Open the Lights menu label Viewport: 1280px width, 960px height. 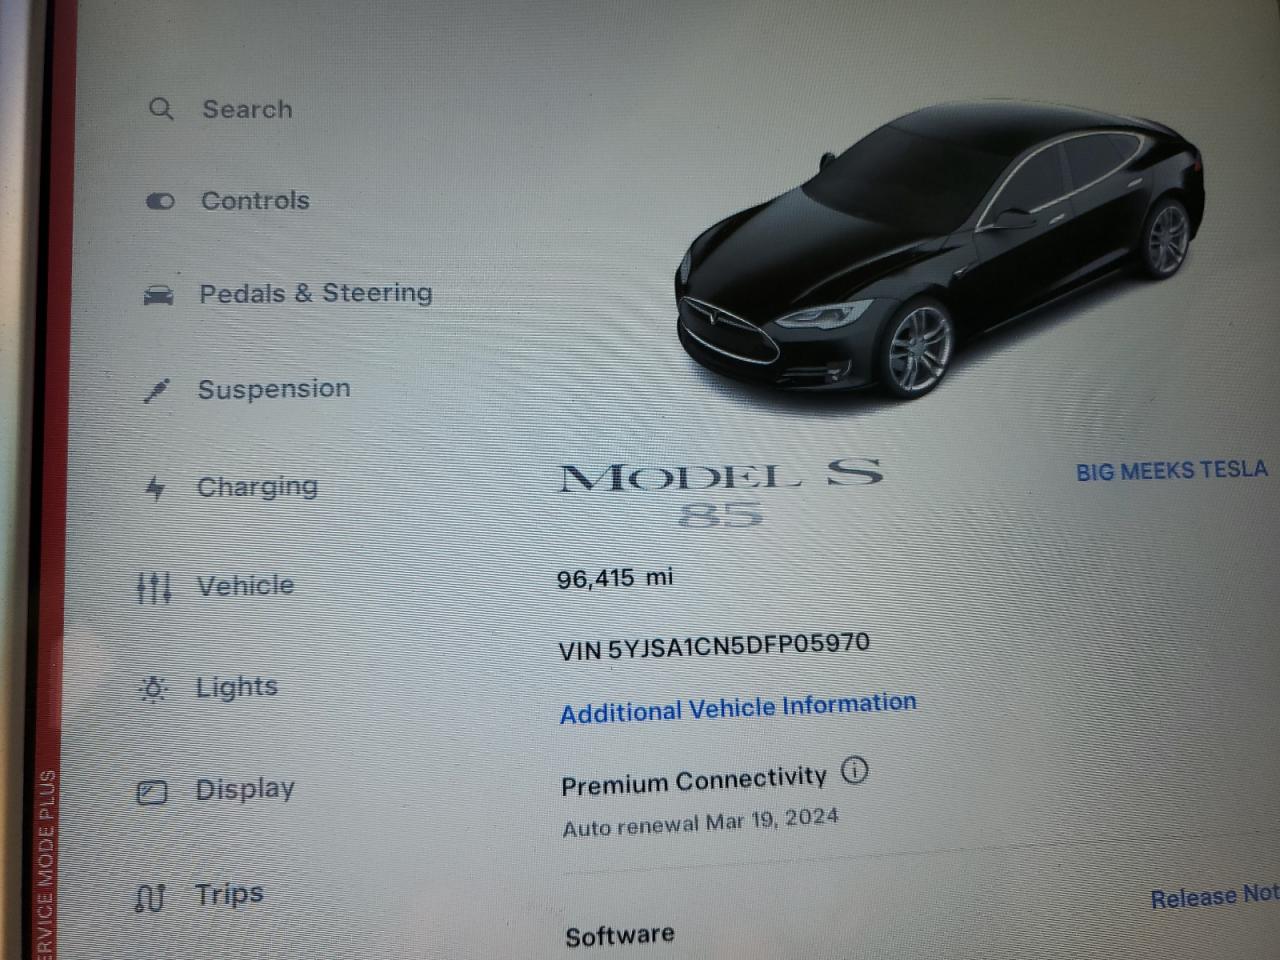coord(236,687)
